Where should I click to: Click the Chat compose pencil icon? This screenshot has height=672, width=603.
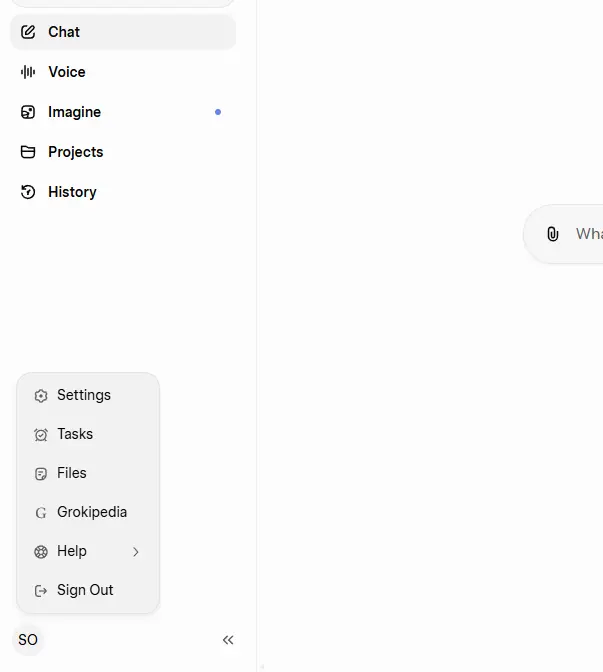point(28,32)
